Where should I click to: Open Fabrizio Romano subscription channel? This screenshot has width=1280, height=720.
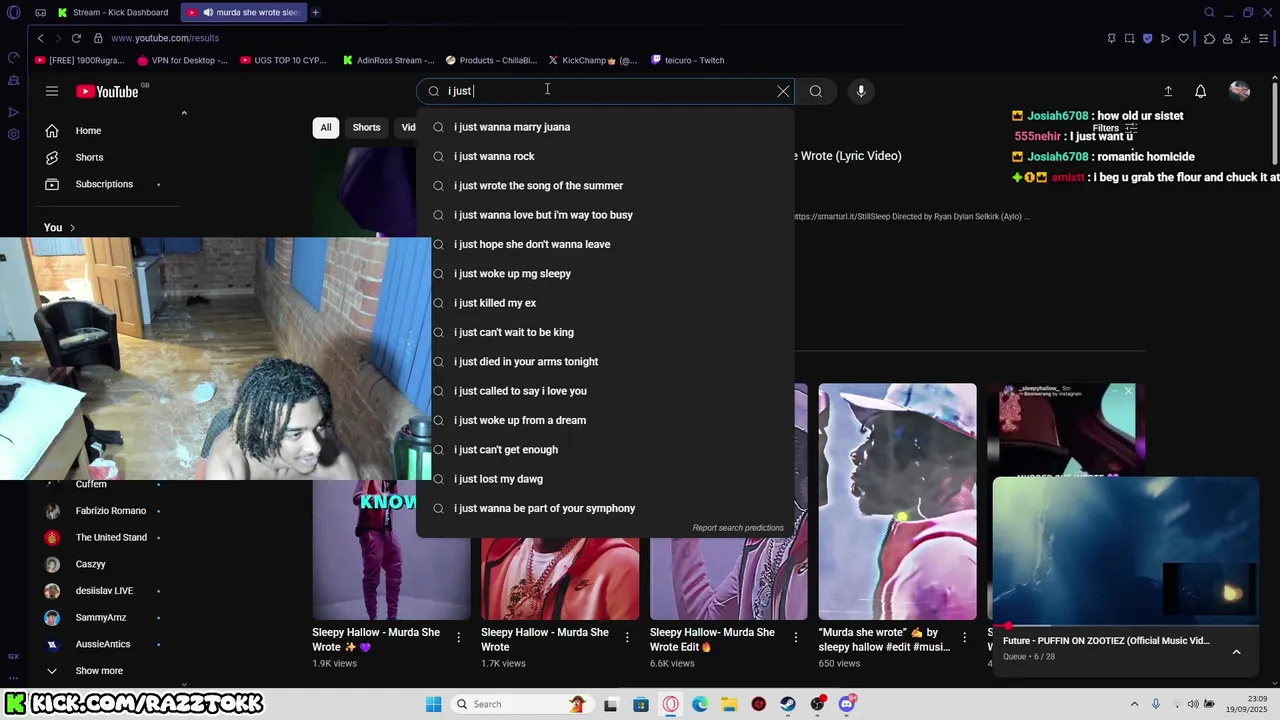pyautogui.click(x=110, y=511)
